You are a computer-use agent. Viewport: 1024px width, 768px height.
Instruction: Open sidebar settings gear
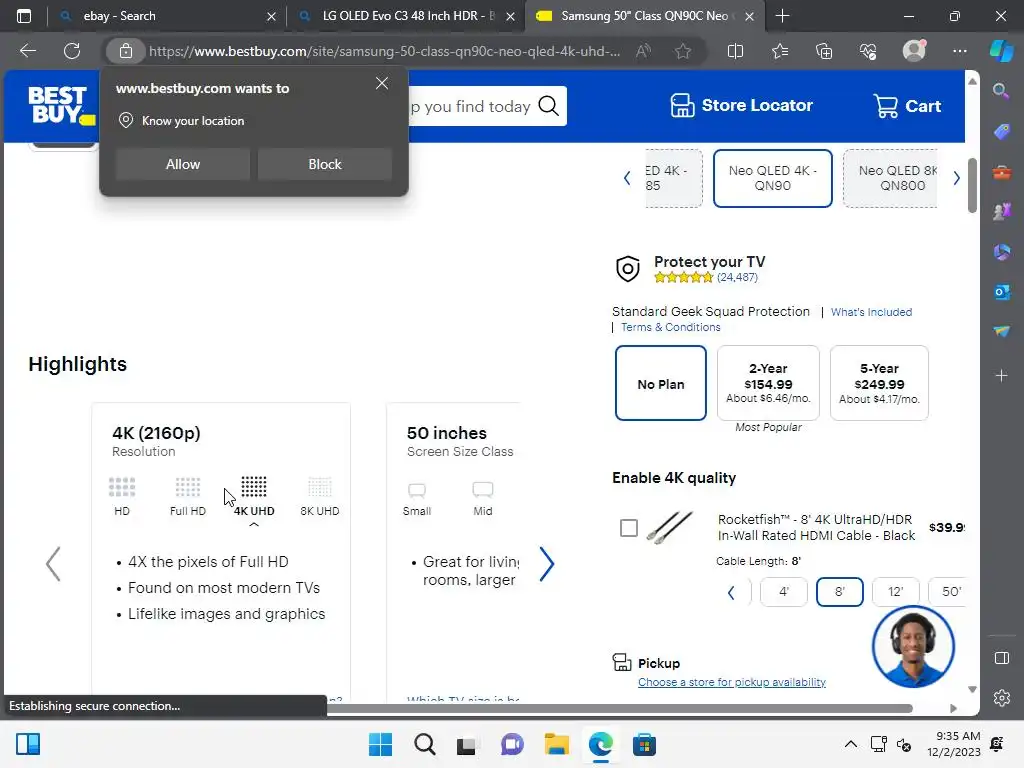pyautogui.click(x=1001, y=698)
